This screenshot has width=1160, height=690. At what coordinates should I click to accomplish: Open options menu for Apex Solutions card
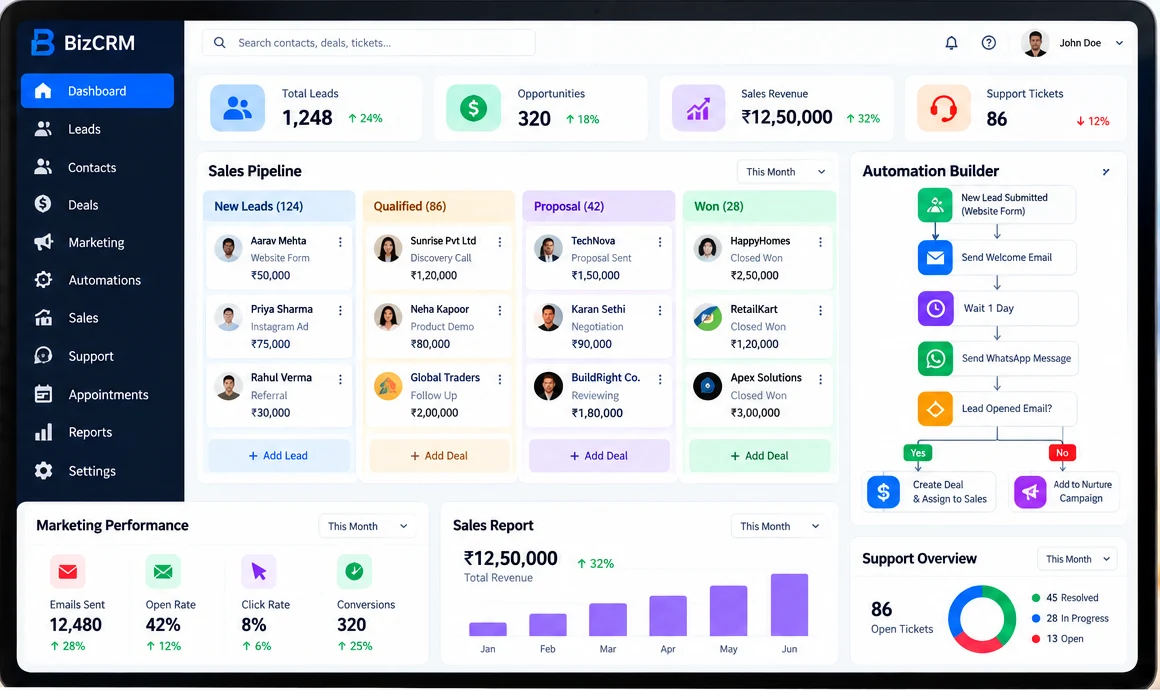[820, 379]
